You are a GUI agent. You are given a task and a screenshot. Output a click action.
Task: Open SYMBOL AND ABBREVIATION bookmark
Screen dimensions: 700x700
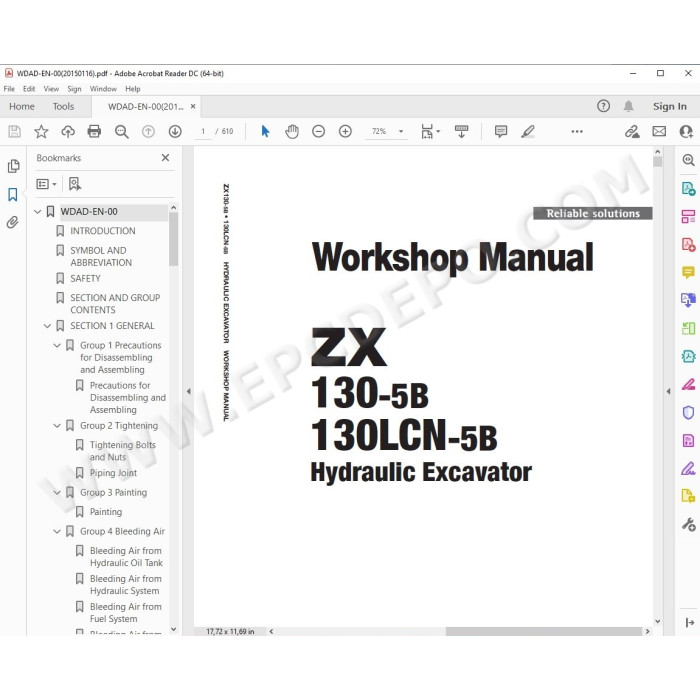click(101, 256)
